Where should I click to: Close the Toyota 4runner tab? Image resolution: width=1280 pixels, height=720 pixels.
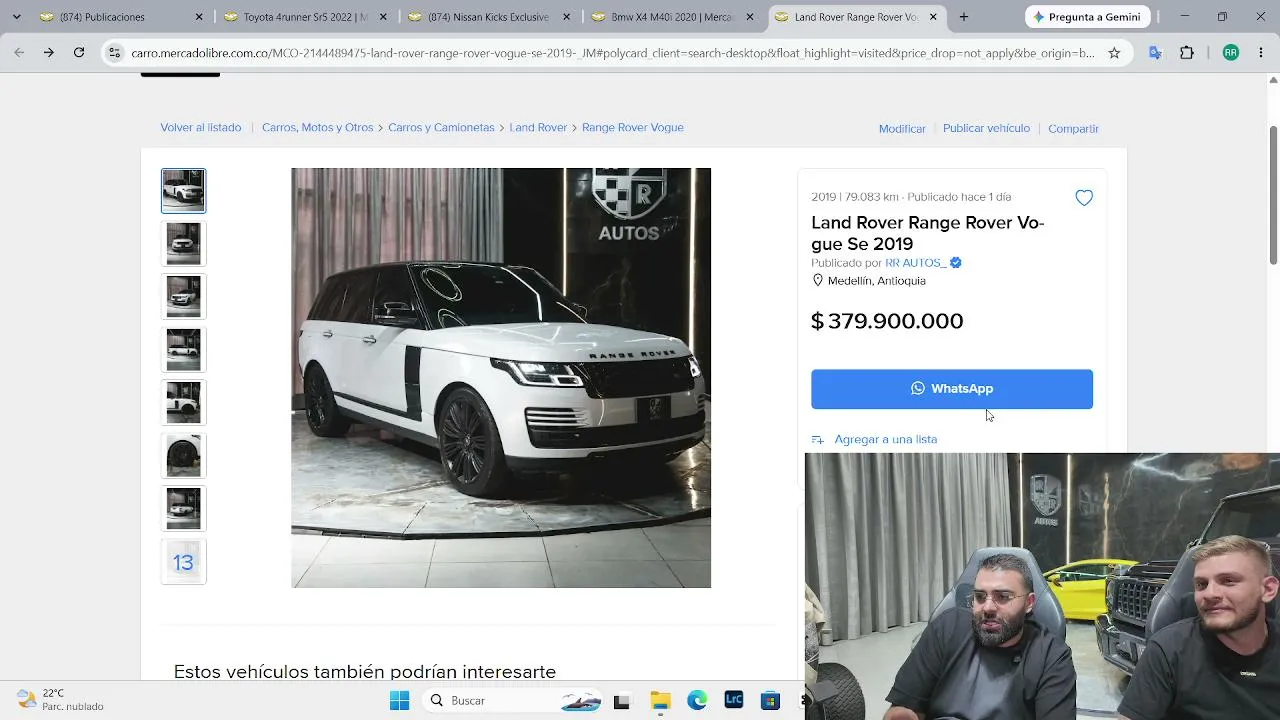383,17
